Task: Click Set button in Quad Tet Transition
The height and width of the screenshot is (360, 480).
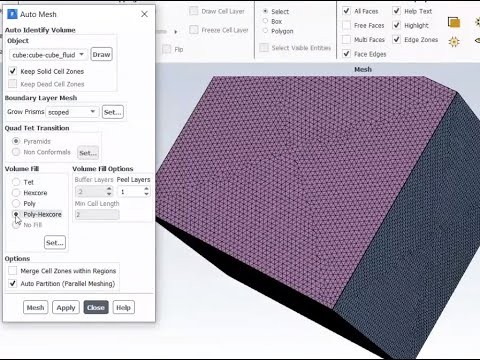Action: pyautogui.click(x=88, y=153)
